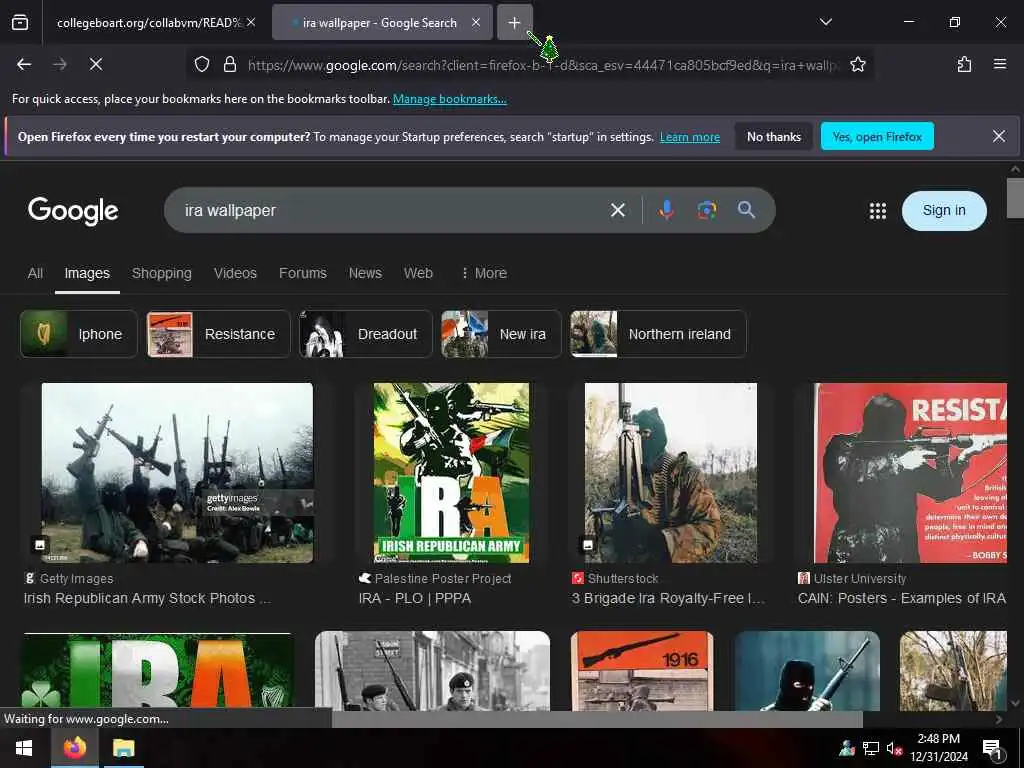Open Firefox extensions puzzle icon
Image resolution: width=1024 pixels, height=768 pixels.
tap(964, 64)
